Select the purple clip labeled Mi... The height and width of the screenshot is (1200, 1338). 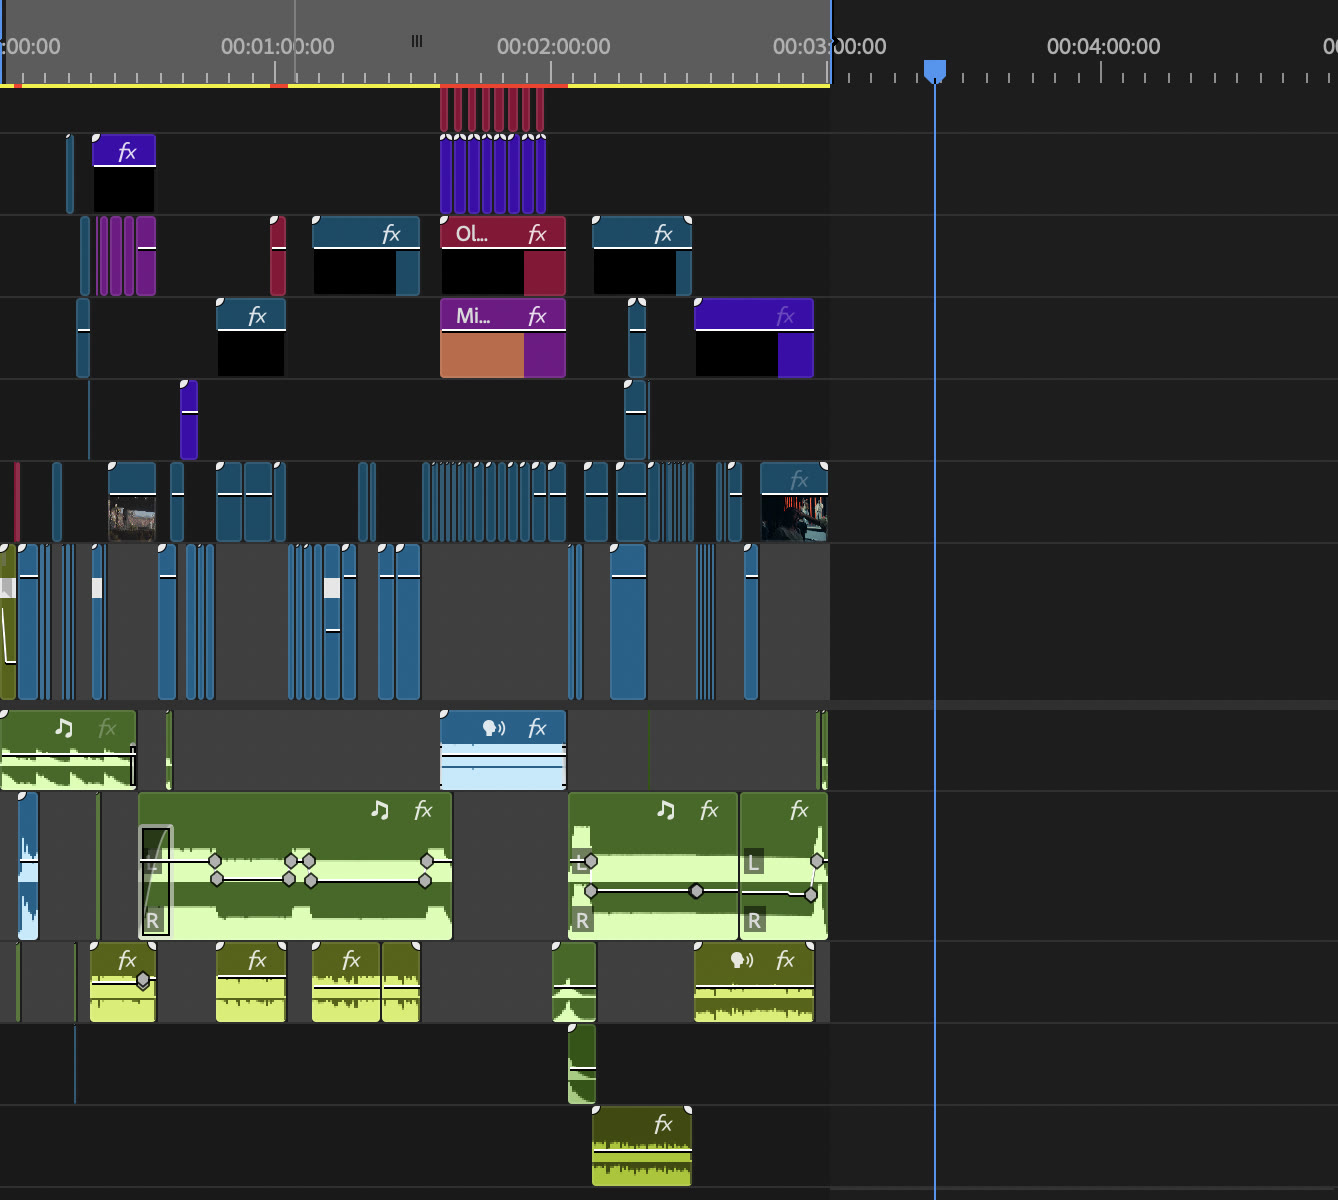[x=503, y=338]
